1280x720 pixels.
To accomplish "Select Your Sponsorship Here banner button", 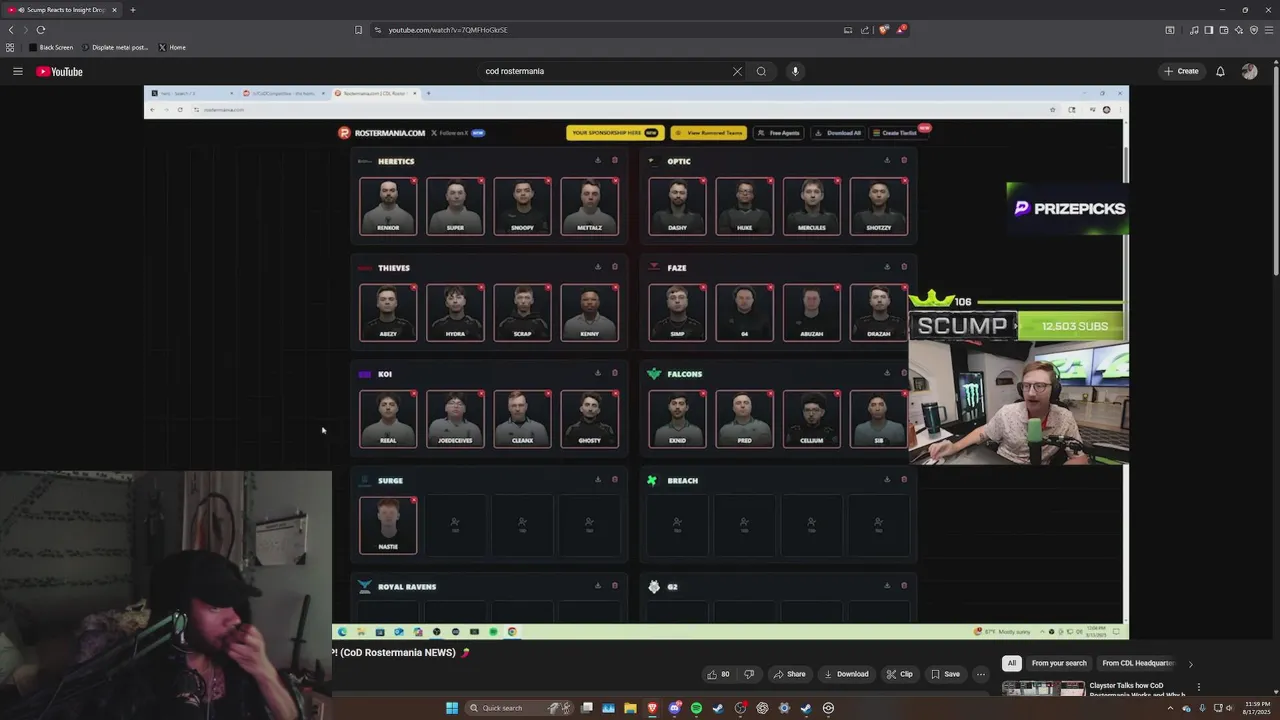I will (615, 132).
